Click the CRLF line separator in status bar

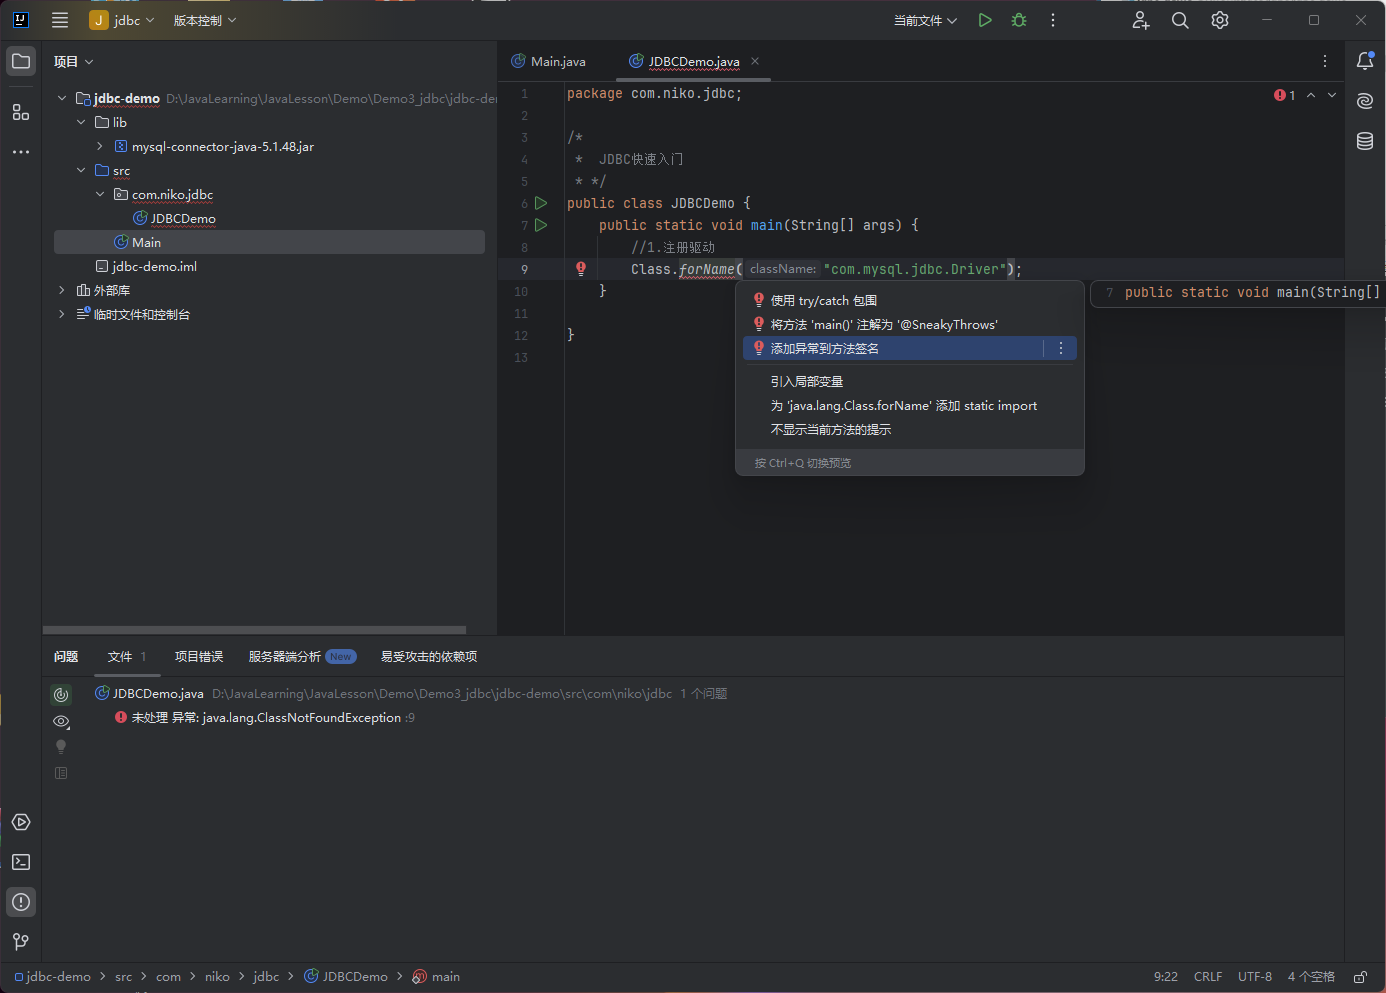(1208, 977)
